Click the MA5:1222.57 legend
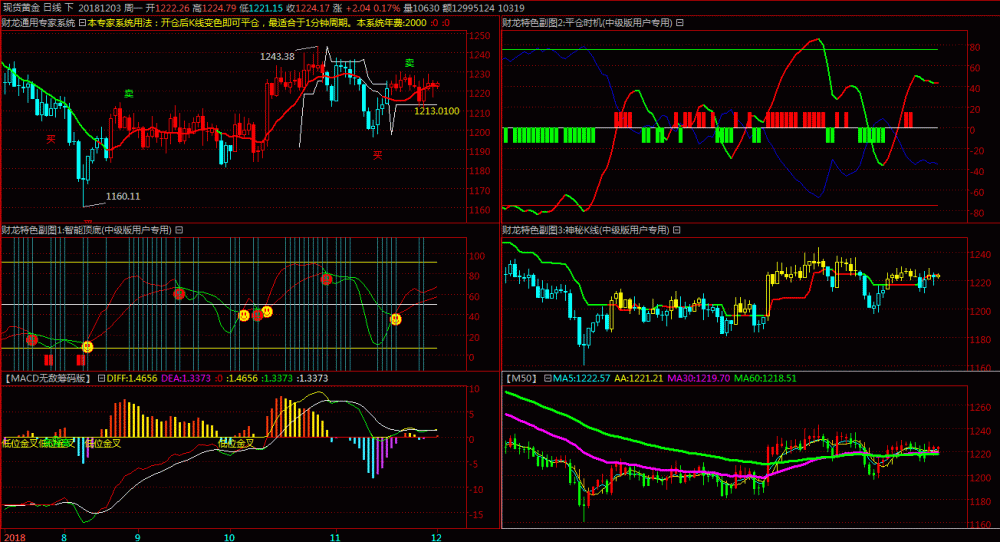The image size is (1000, 542). 582,378
